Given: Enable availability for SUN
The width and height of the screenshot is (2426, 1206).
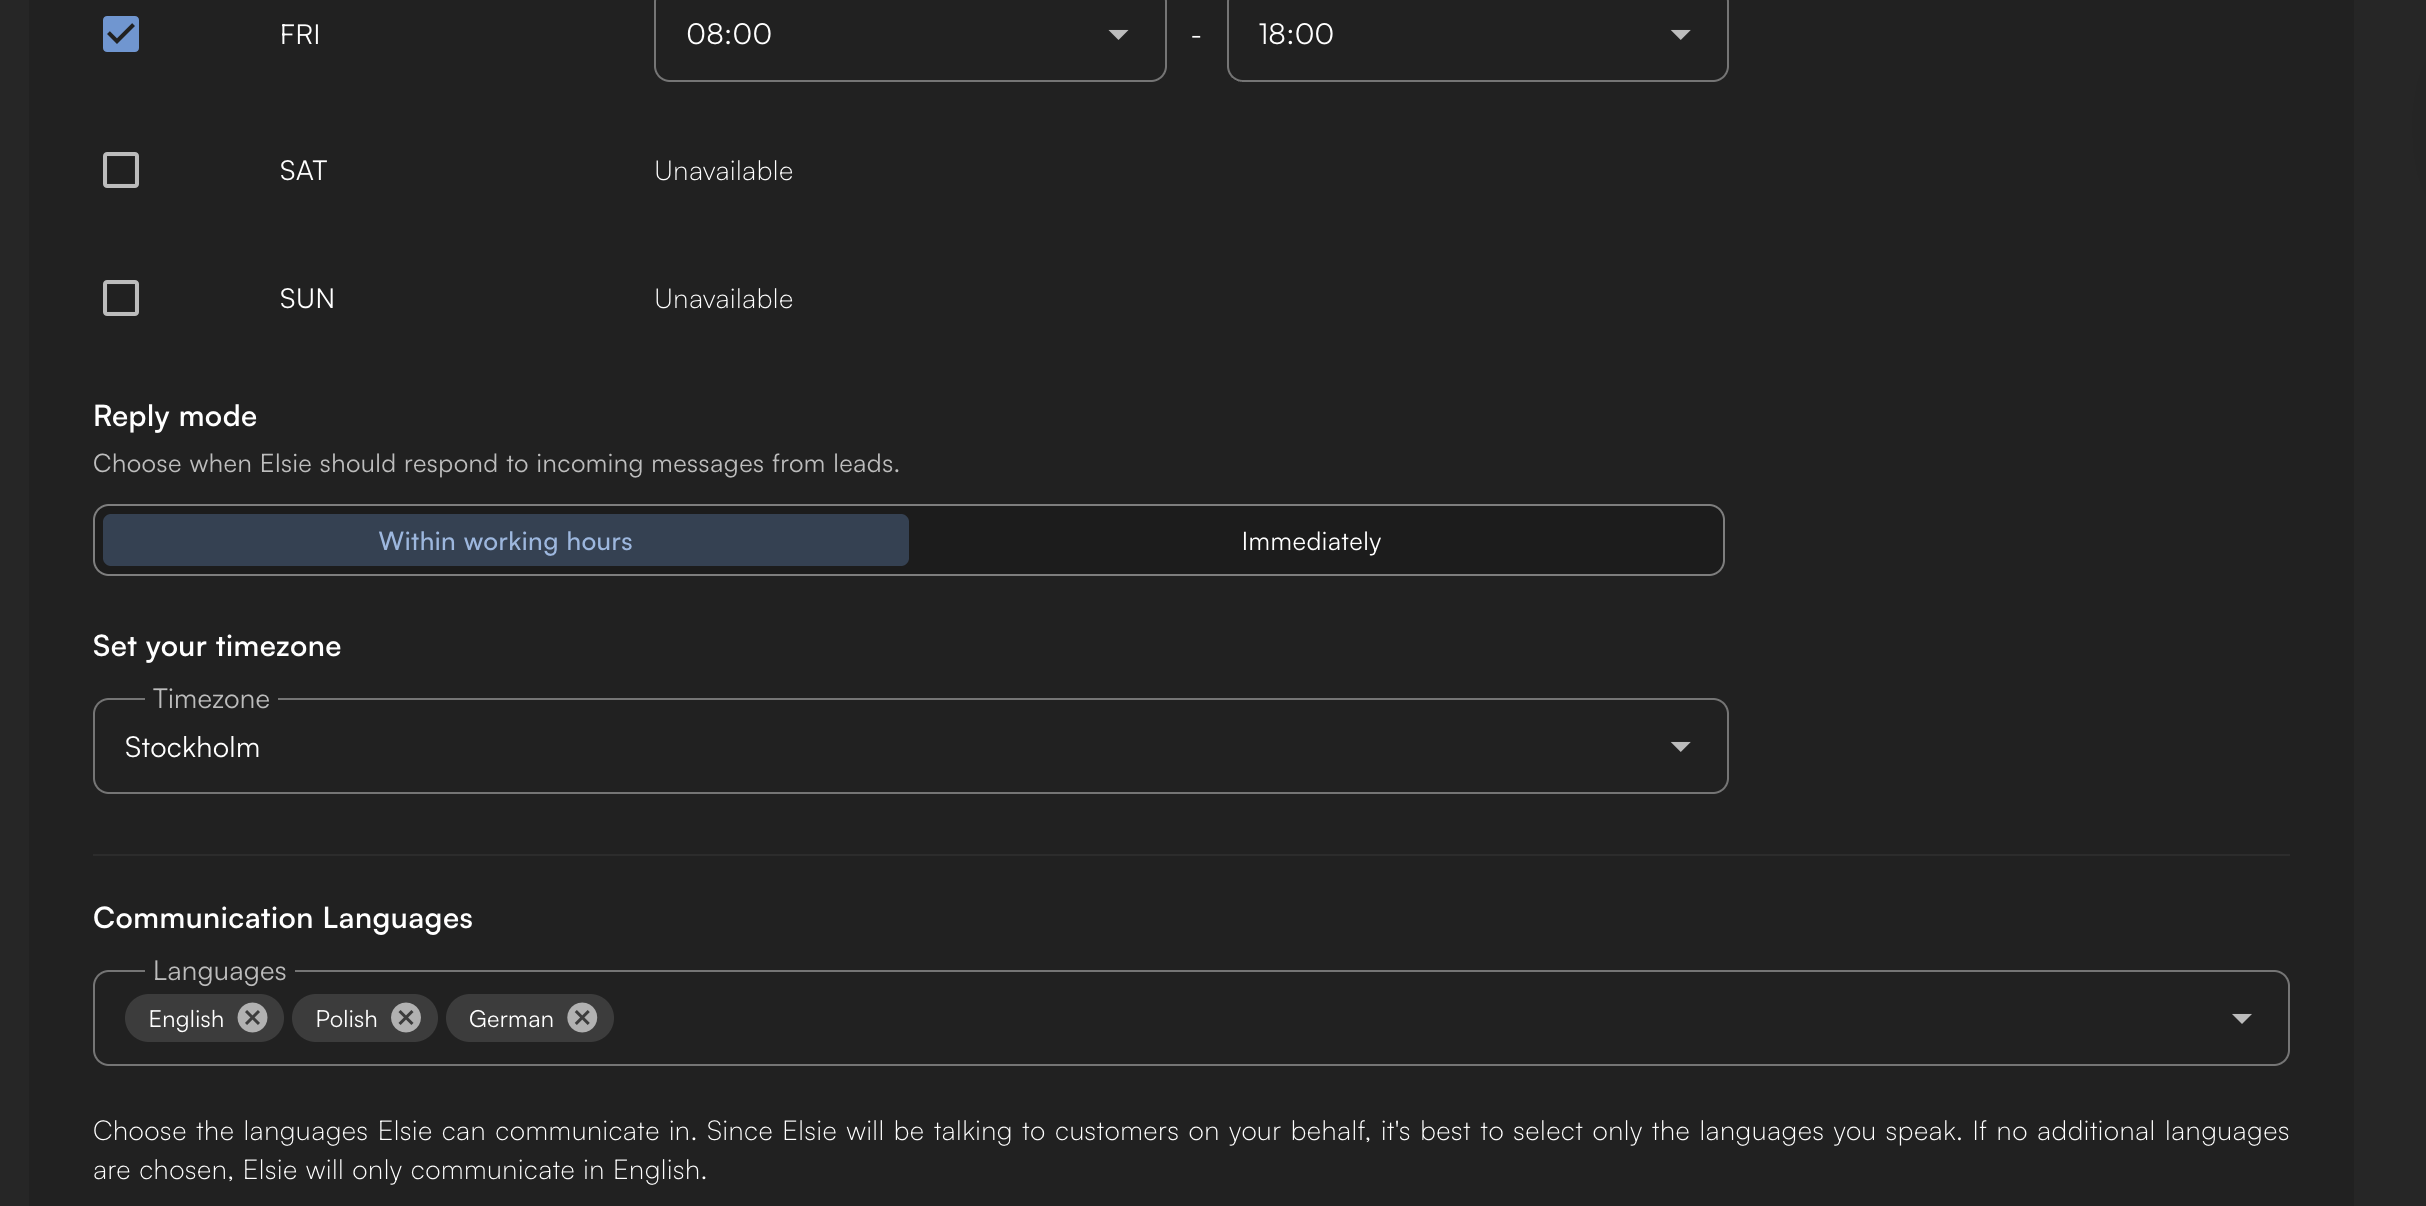Looking at the screenshot, I should coord(120,297).
